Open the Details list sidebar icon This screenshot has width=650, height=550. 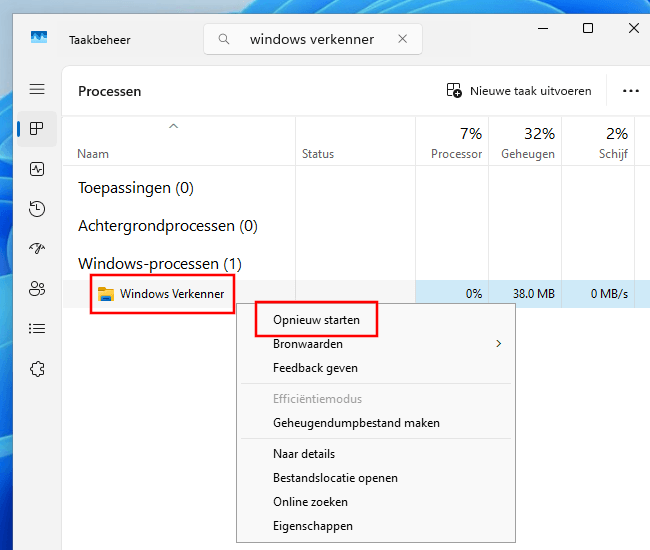pyautogui.click(x=37, y=329)
